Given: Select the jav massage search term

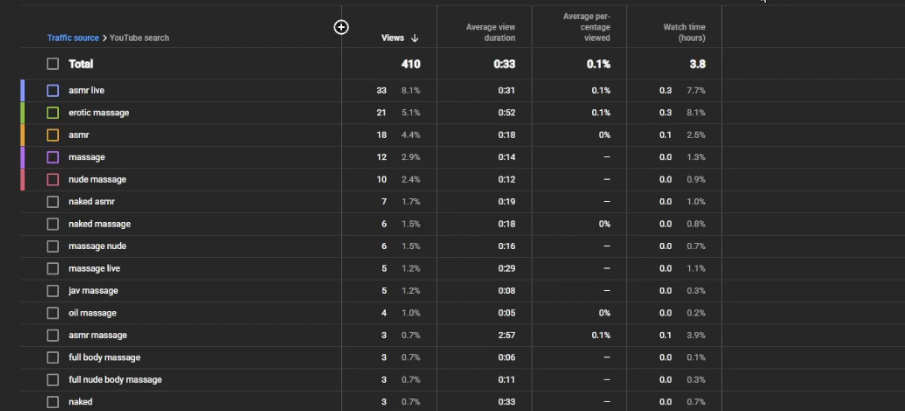Looking at the screenshot, I should click(x=93, y=290).
